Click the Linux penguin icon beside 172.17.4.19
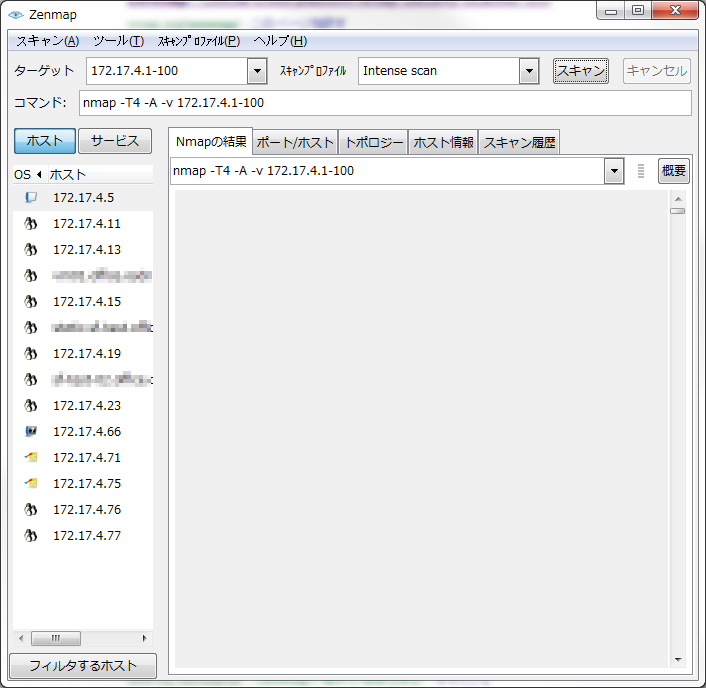The height and width of the screenshot is (688, 706). 31,354
